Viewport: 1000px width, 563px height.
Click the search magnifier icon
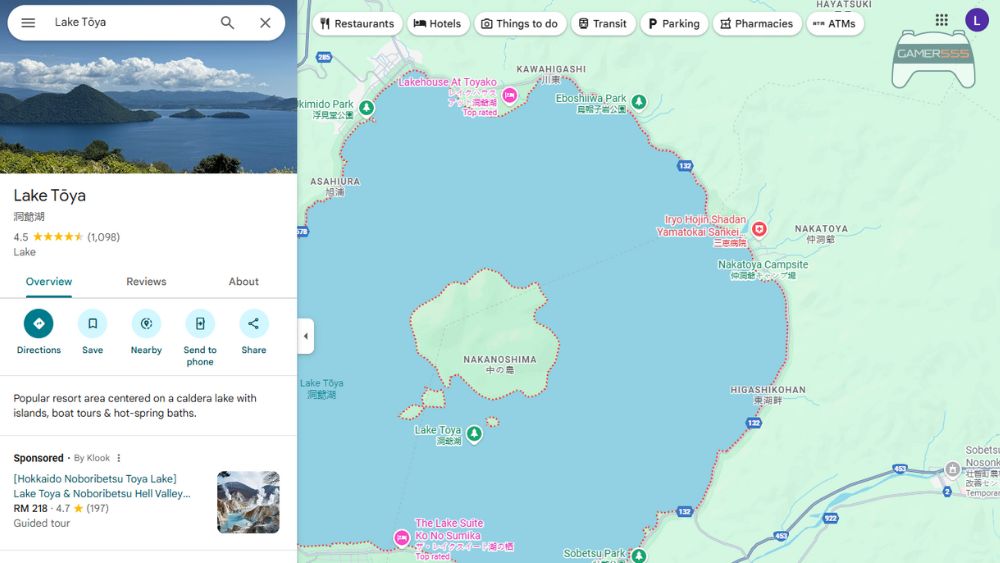pos(227,23)
